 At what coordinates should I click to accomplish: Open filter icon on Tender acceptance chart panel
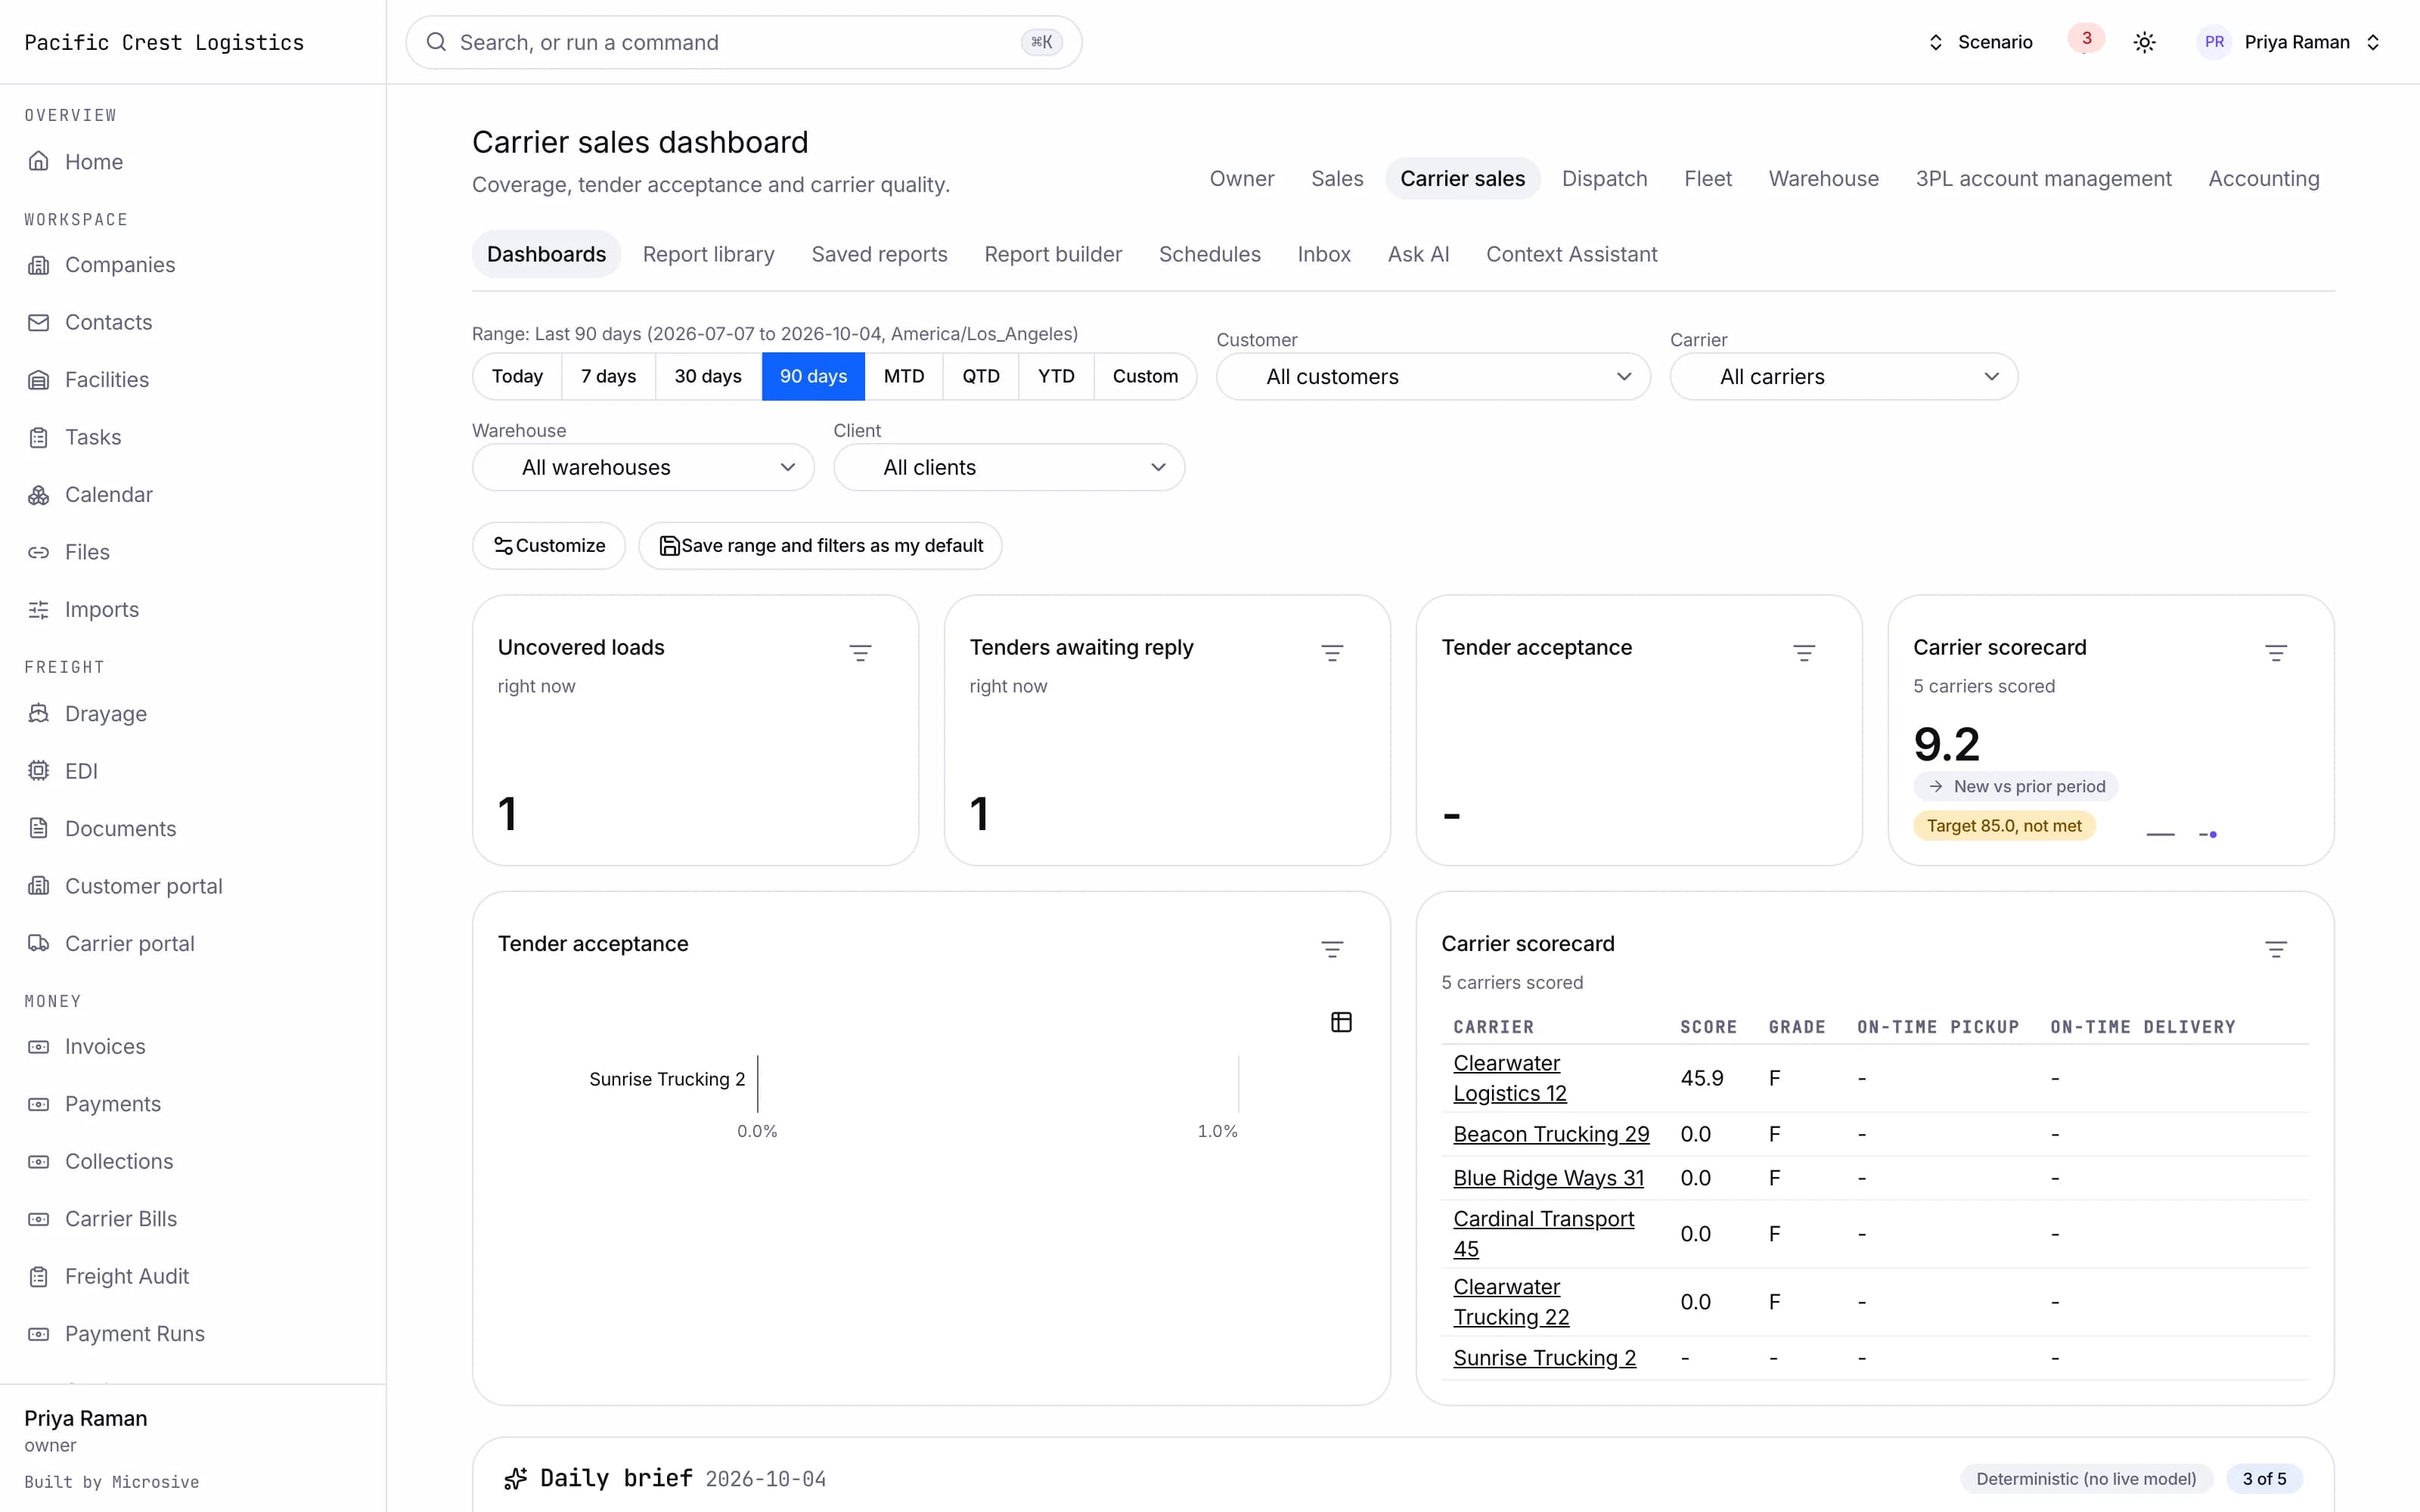click(1332, 949)
